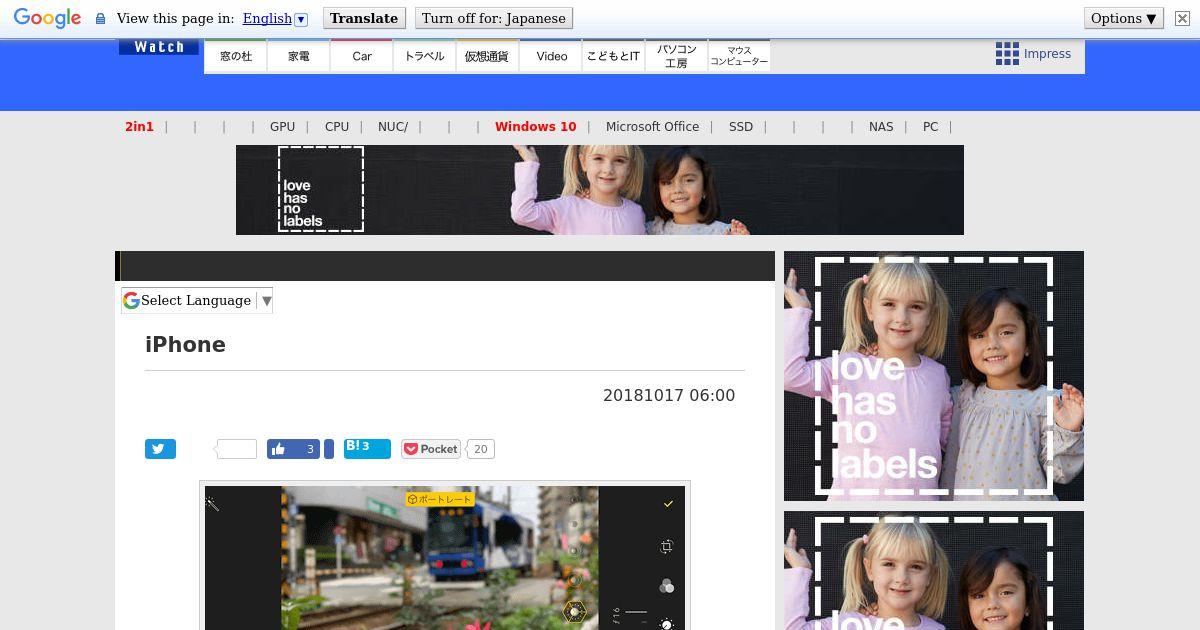Click the Microsoft Office topic link
The image size is (1200, 630).
click(652, 127)
